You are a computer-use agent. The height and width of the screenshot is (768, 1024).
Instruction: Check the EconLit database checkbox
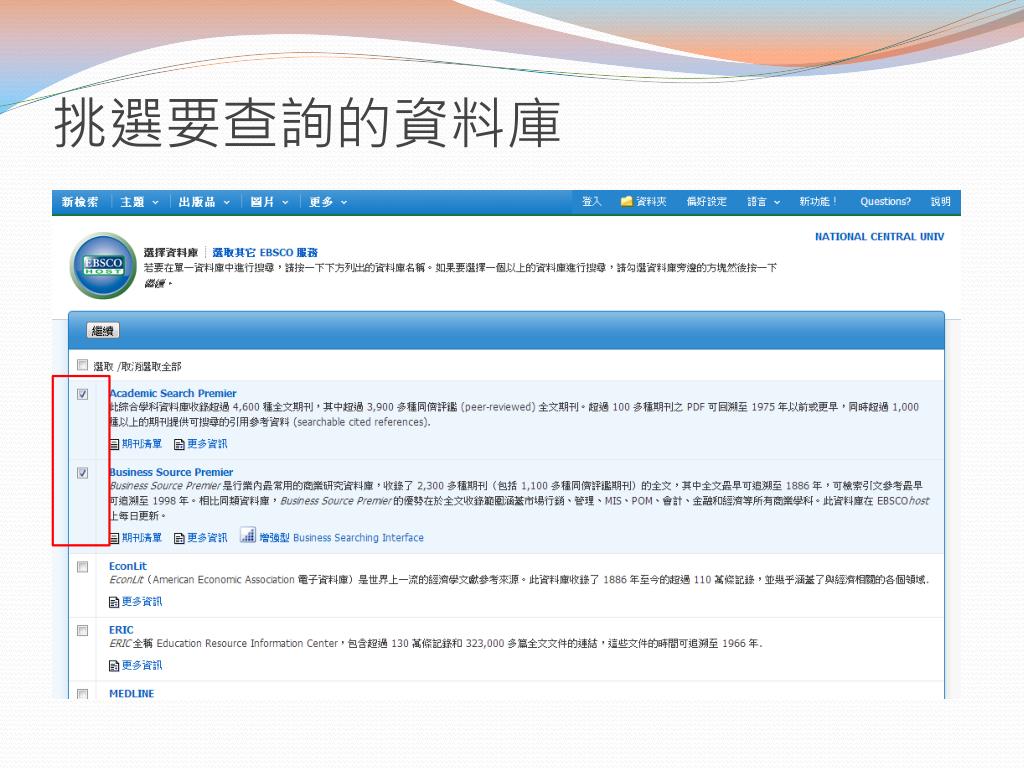pos(82,567)
